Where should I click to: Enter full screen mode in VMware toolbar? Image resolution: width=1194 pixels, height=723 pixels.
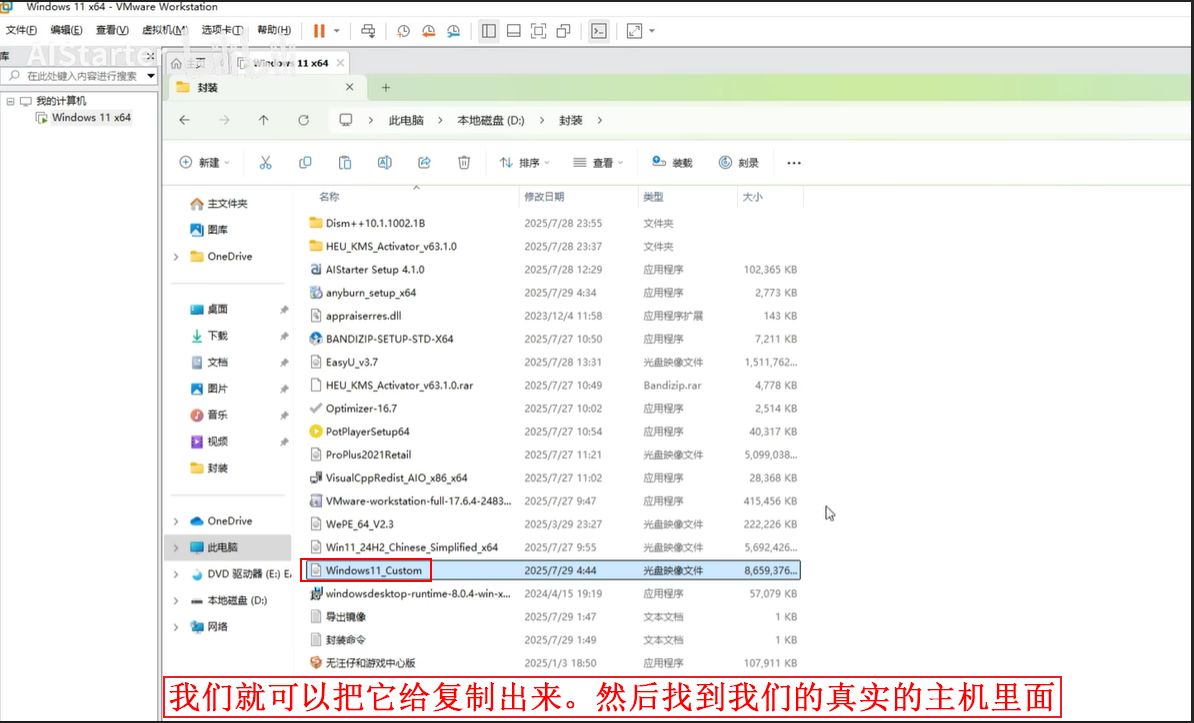pyautogui.click(x=634, y=31)
